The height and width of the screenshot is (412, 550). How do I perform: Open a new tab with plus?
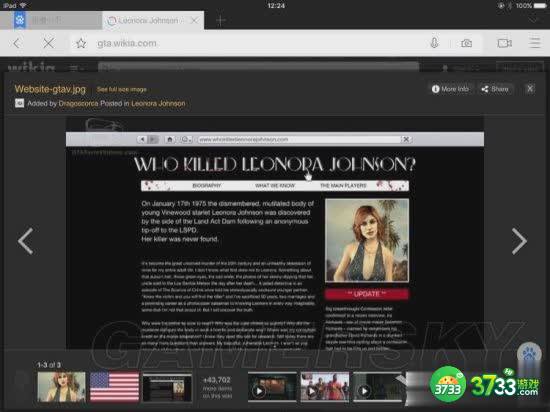[x=220, y=21]
